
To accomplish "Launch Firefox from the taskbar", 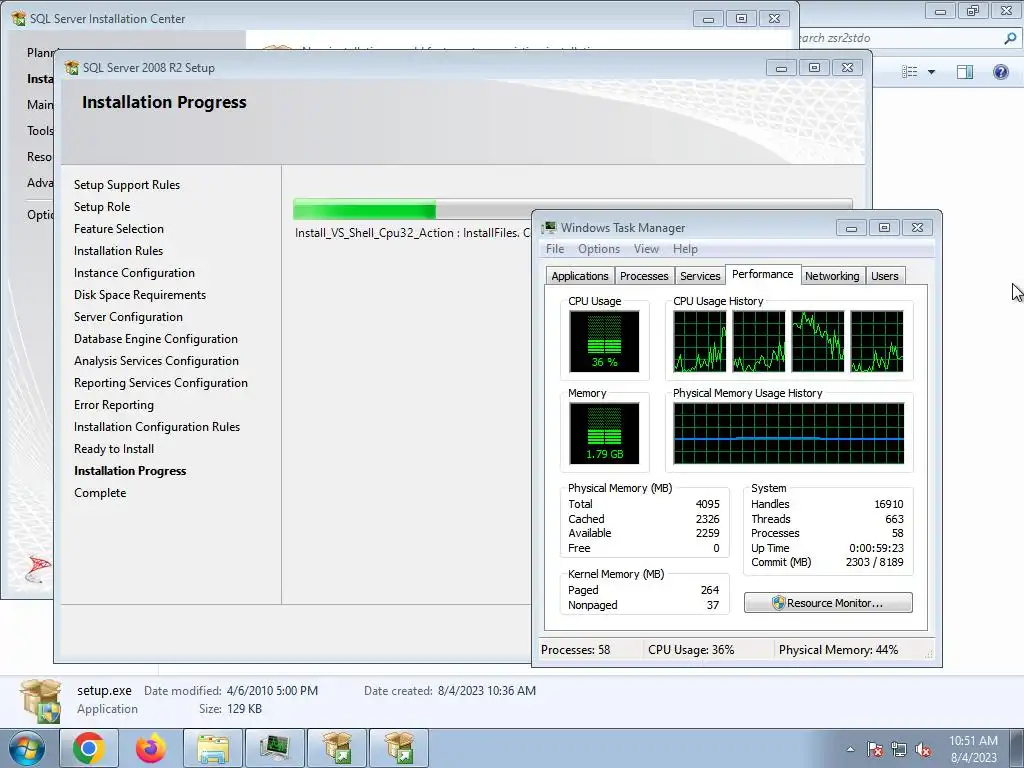I will click(151, 748).
